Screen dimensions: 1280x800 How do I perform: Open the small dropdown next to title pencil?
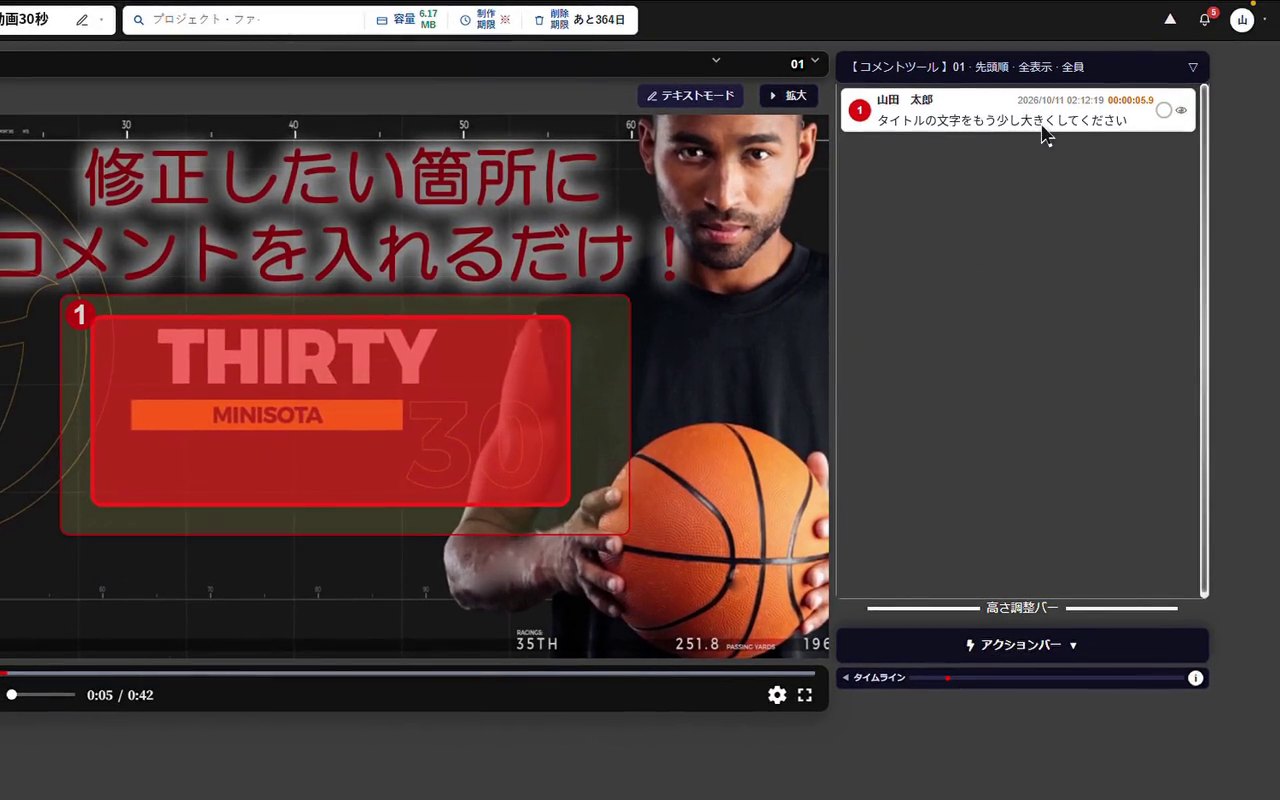coord(101,20)
